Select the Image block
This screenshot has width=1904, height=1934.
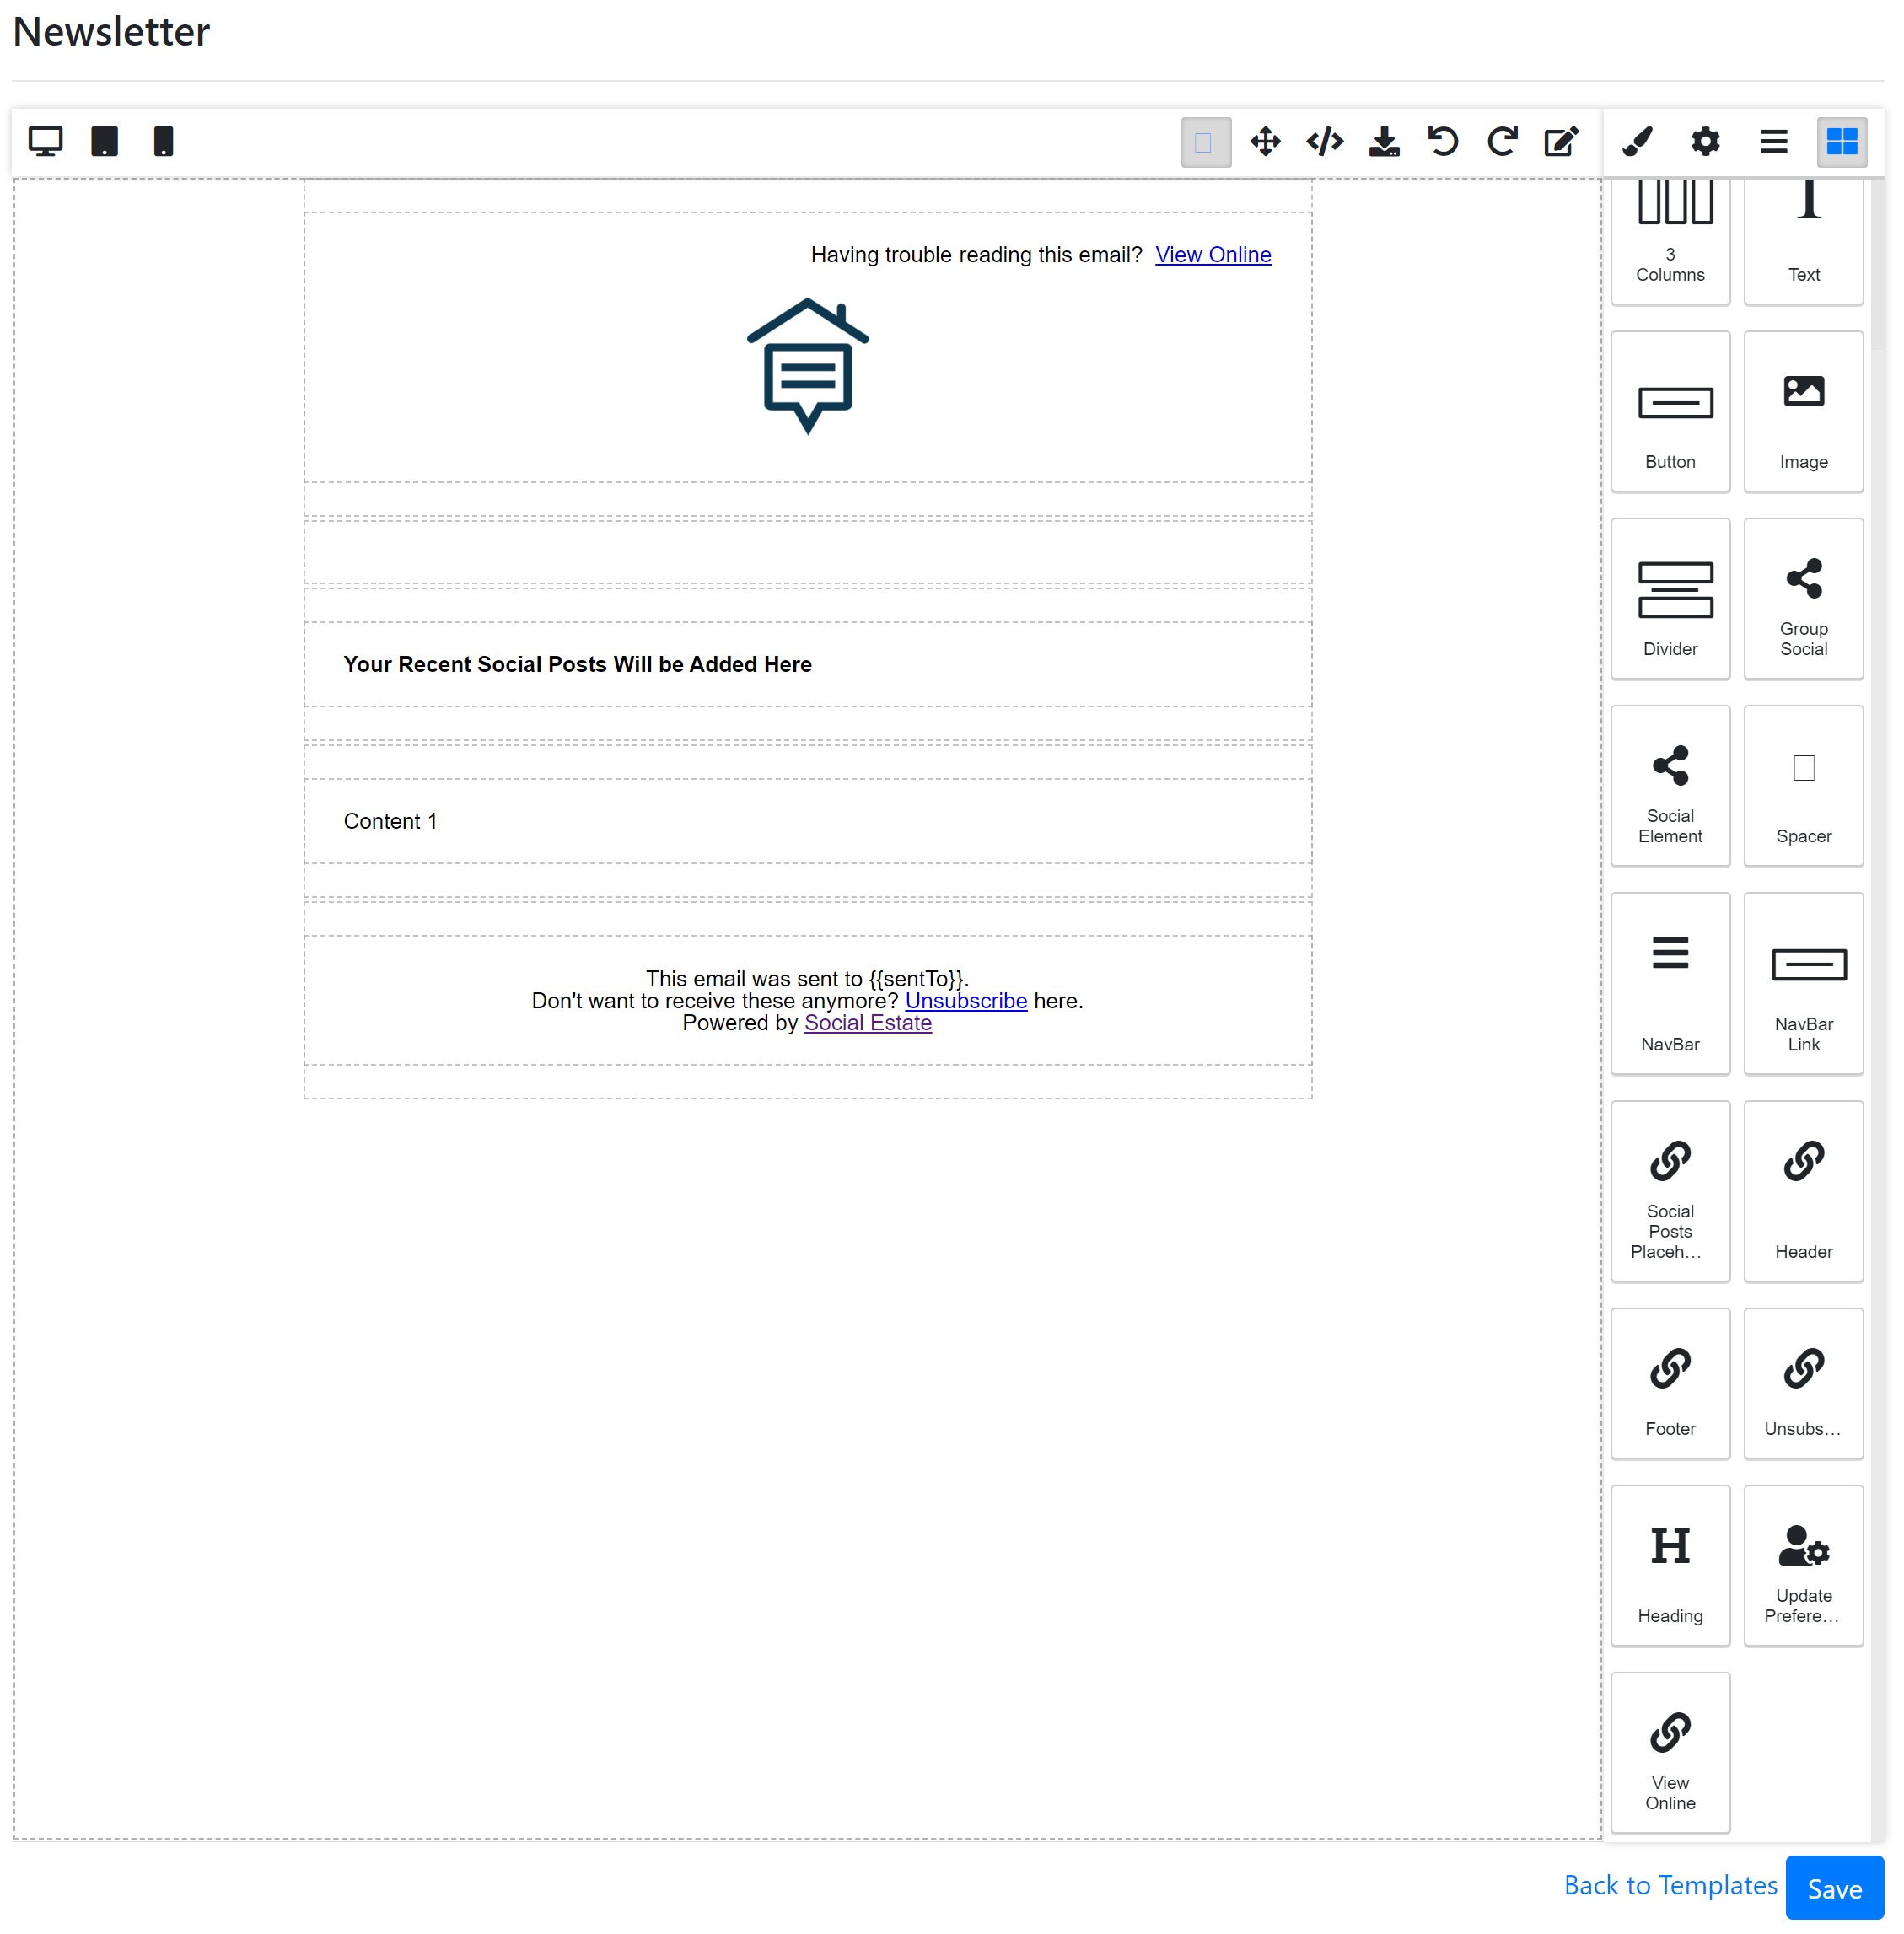[x=1803, y=411]
